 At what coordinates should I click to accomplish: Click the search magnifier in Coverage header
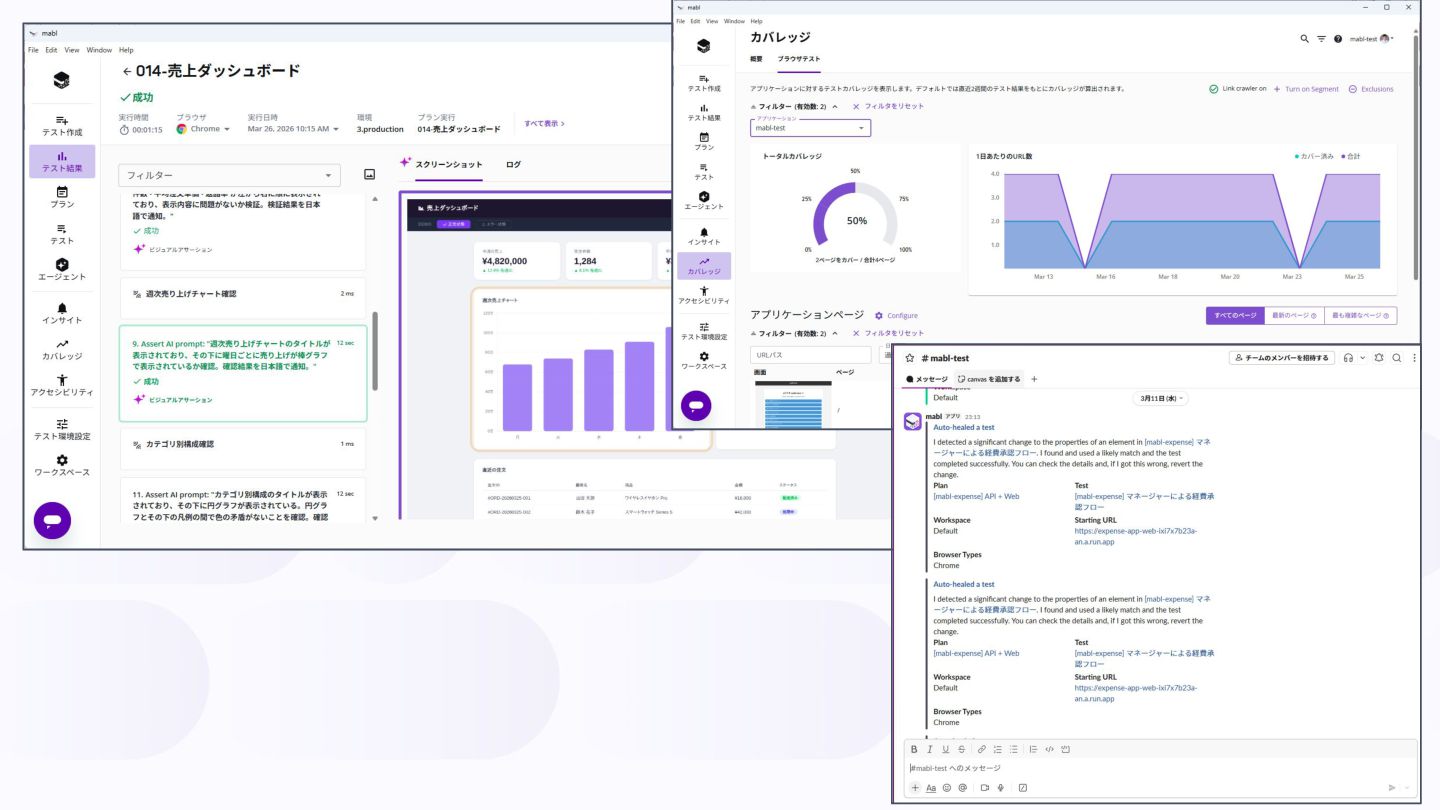[x=1304, y=38]
